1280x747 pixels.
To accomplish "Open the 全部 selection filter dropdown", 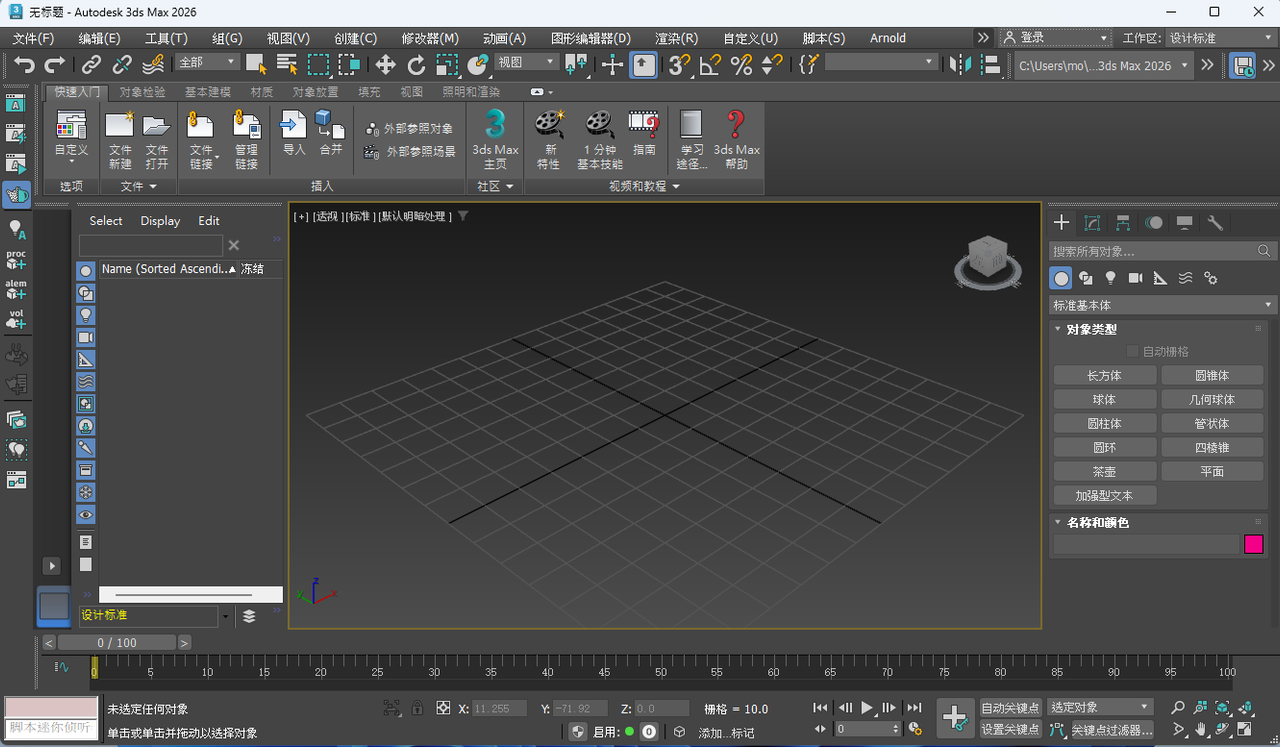I will point(208,62).
